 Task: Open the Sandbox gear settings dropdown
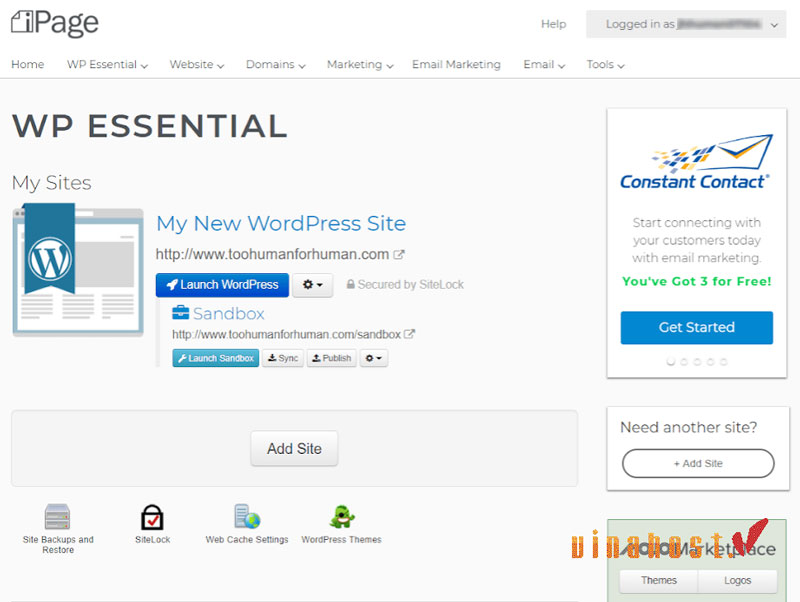pos(373,358)
